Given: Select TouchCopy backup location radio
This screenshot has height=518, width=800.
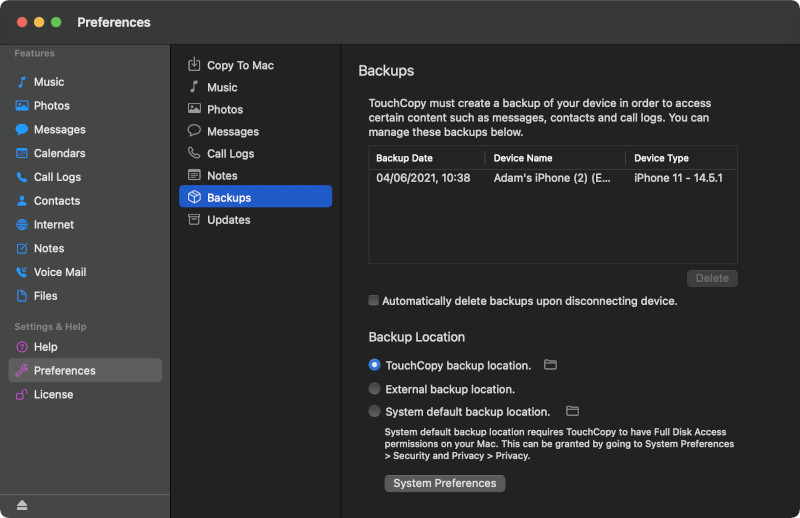Looking at the screenshot, I should click(374, 365).
